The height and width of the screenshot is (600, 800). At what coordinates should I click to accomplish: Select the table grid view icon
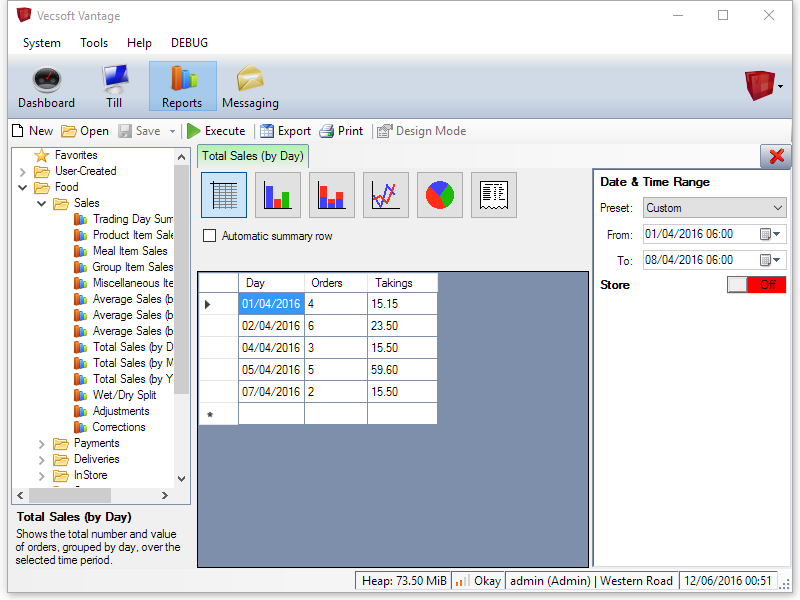[x=224, y=195]
